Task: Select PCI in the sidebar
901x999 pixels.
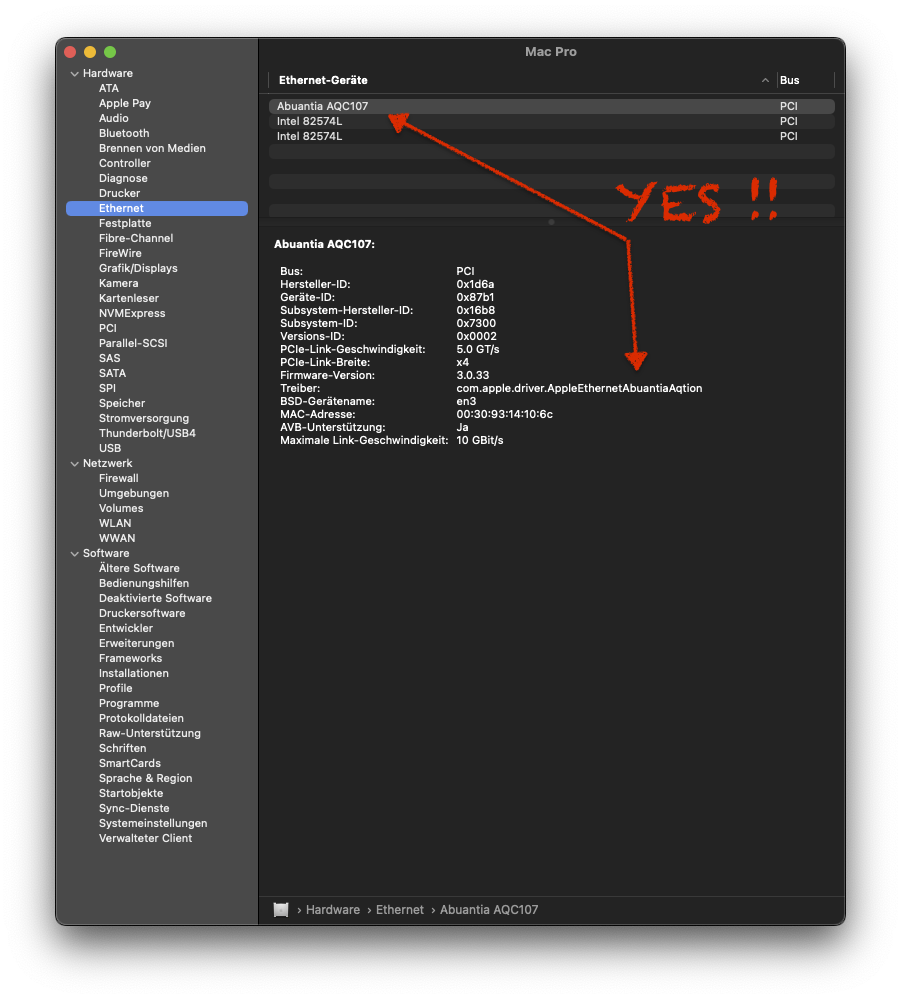Action: (x=108, y=328)
